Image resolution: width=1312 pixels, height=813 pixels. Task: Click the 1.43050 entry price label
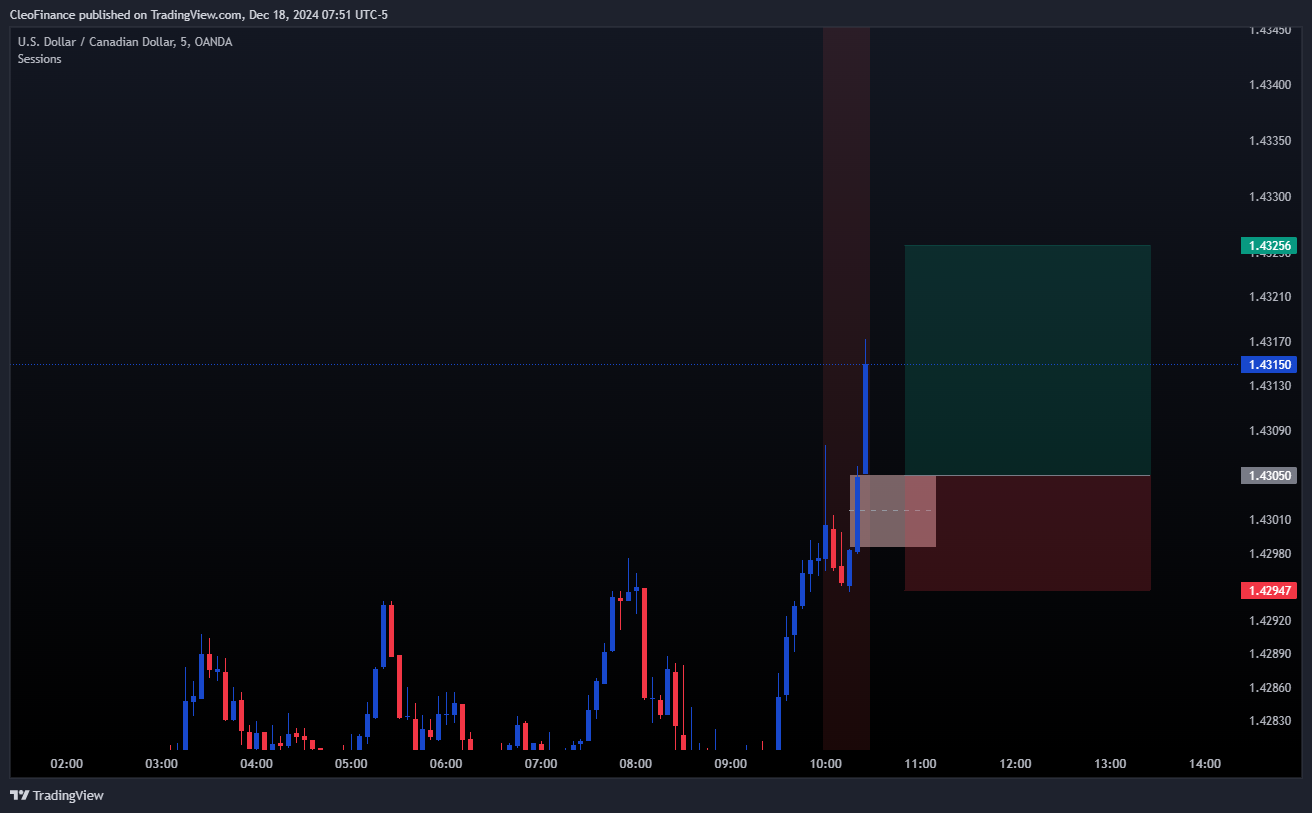pos(1268,475)
